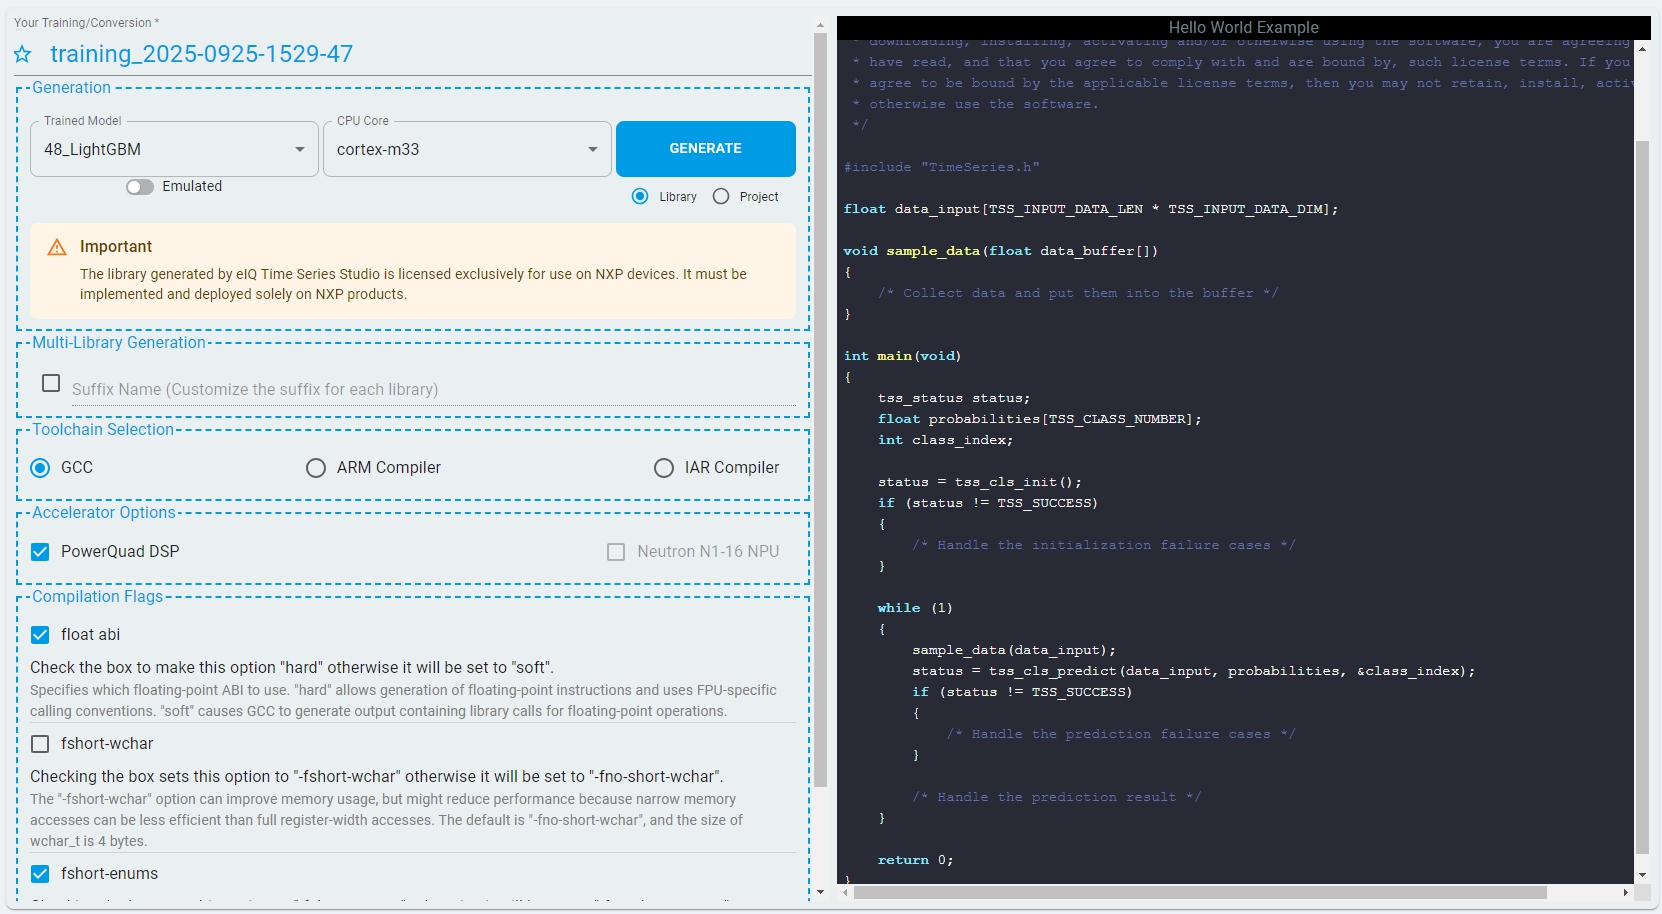The width and height of the screenshot is (1662, 914).
Task: Expand the CPU Core dropdown
Action: (467, 150)
